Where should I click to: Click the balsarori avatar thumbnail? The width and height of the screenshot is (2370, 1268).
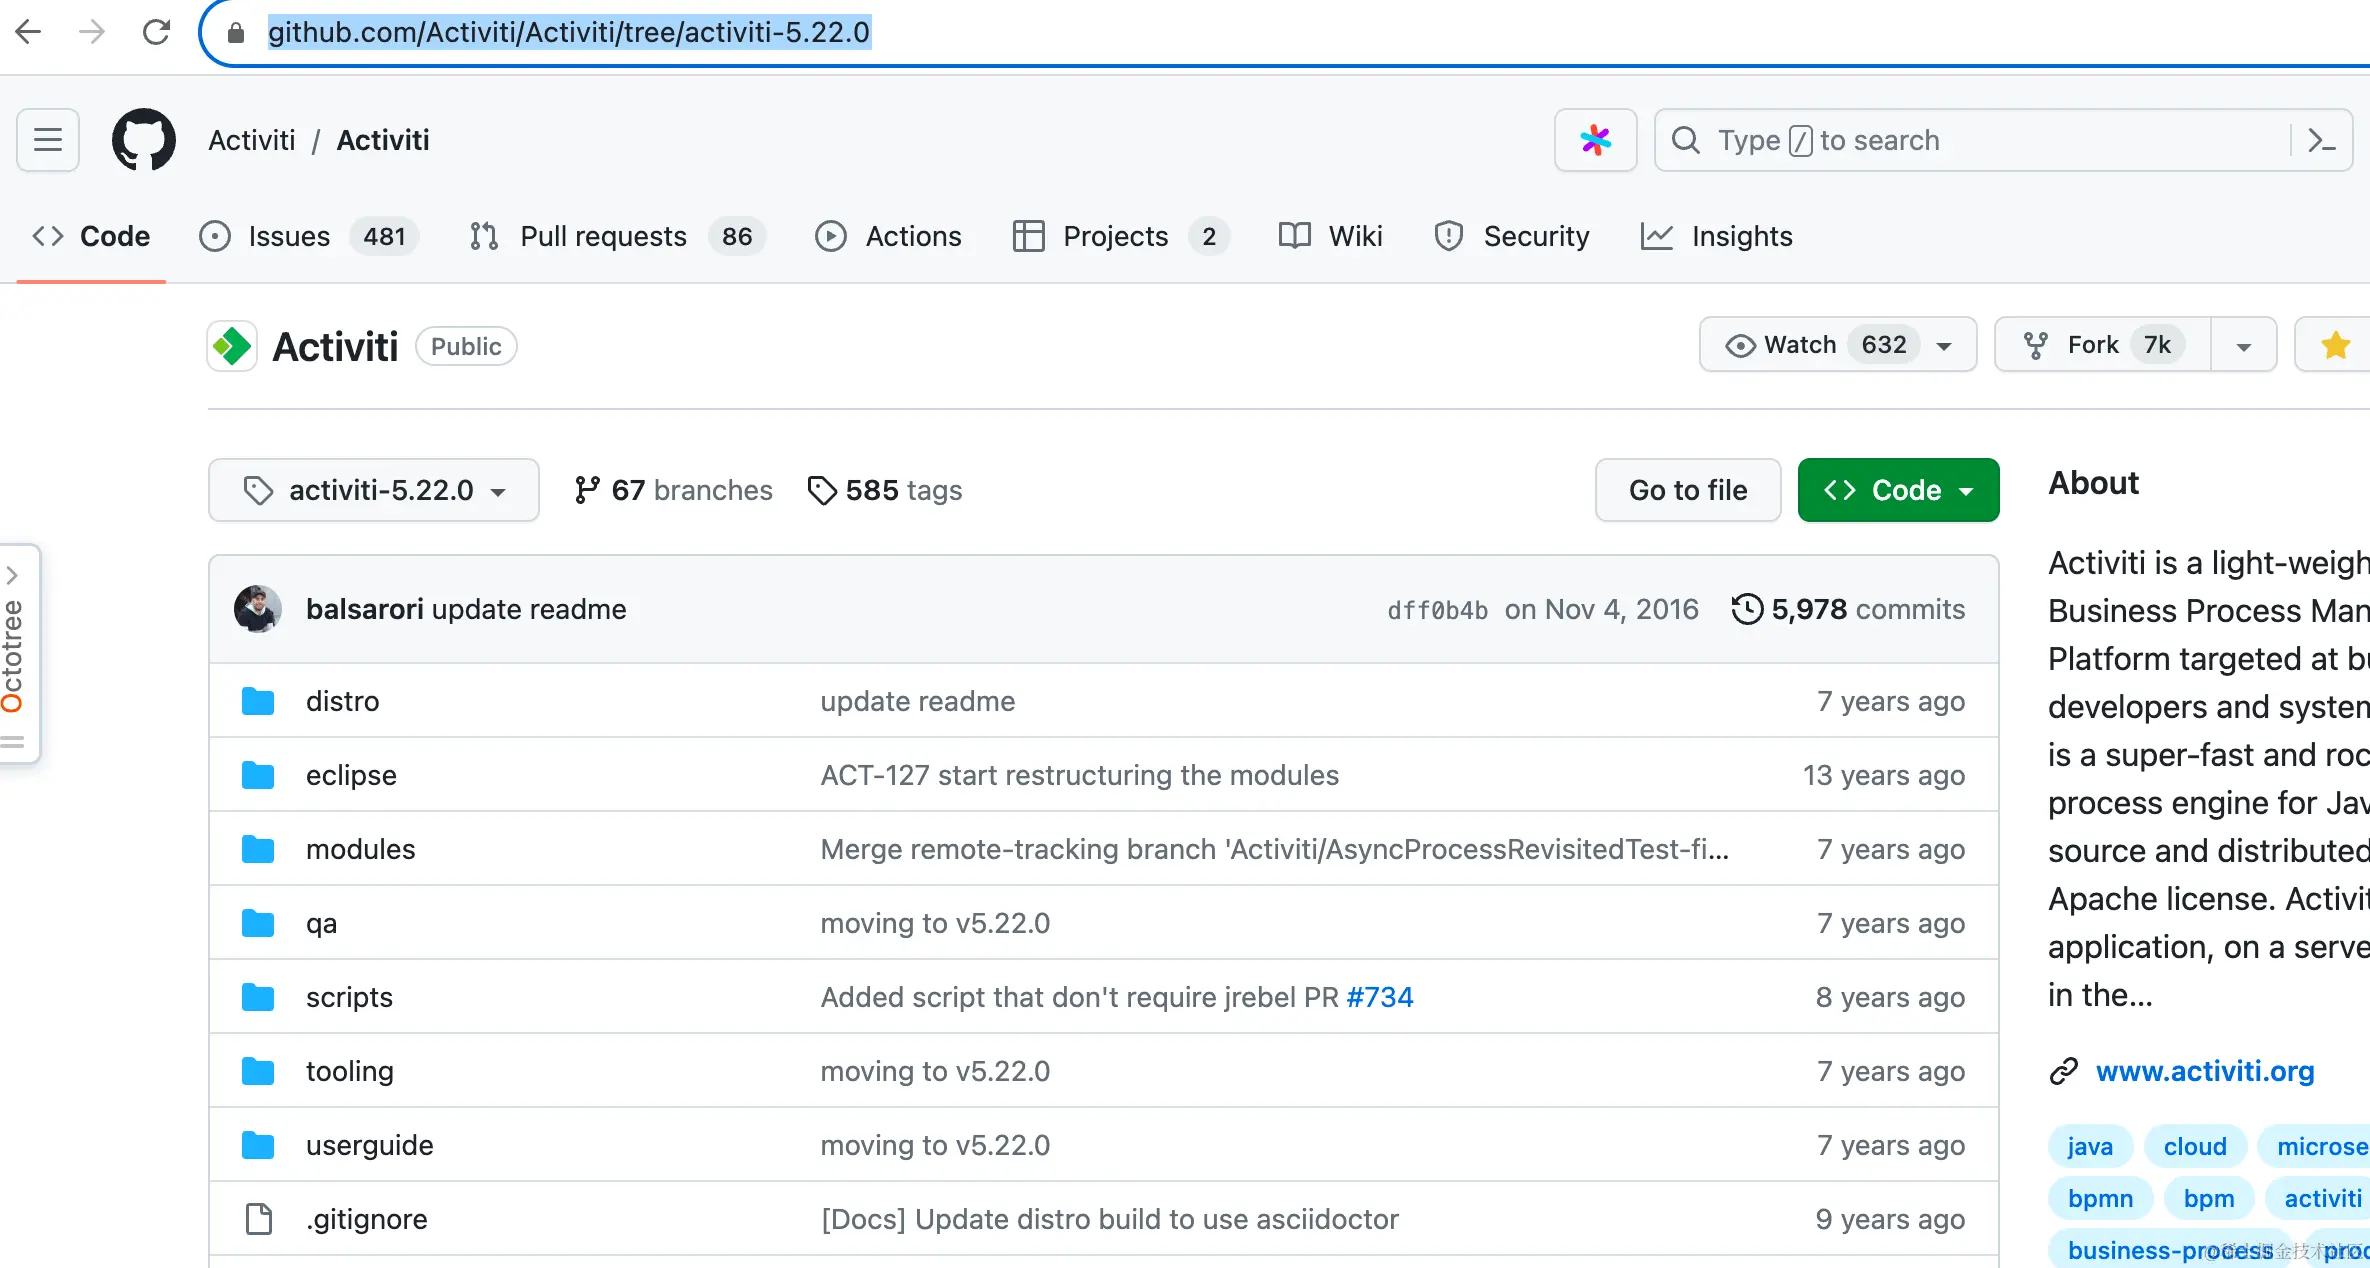257,609
